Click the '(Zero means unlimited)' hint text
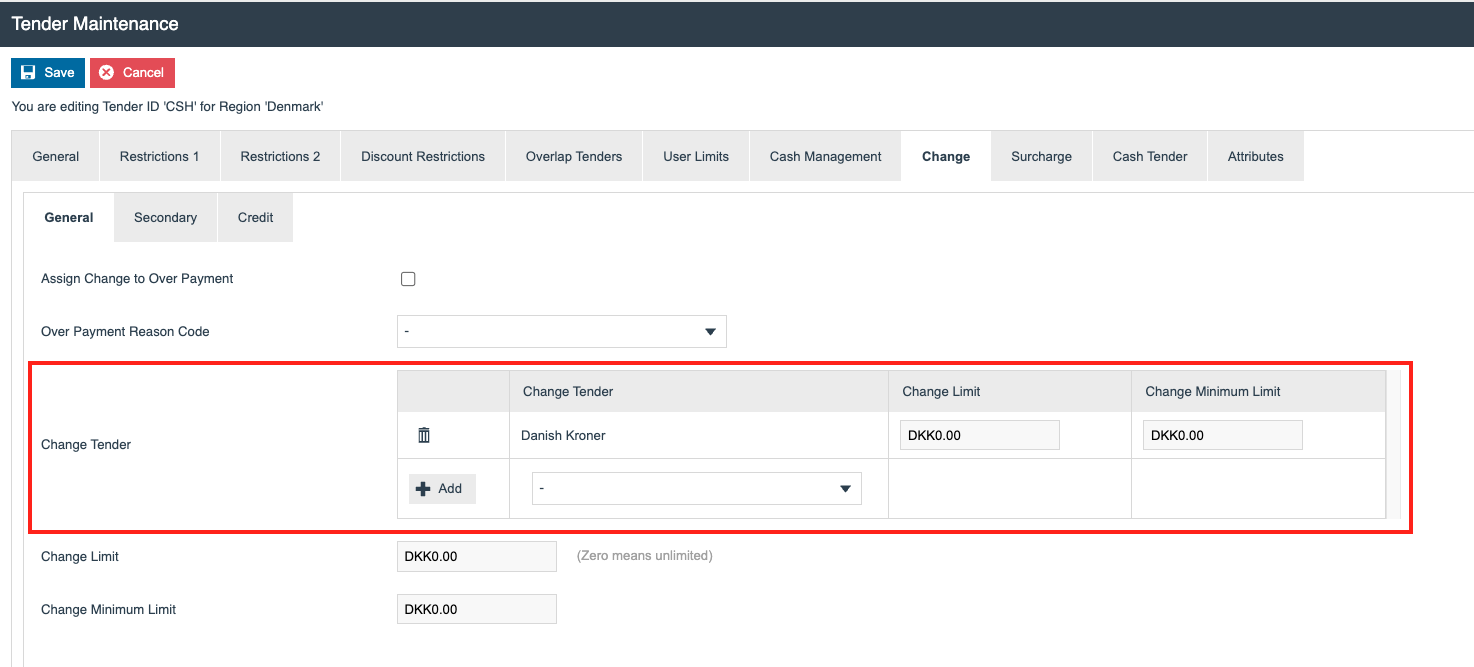1474x667 pixels. tap(645, 556)
